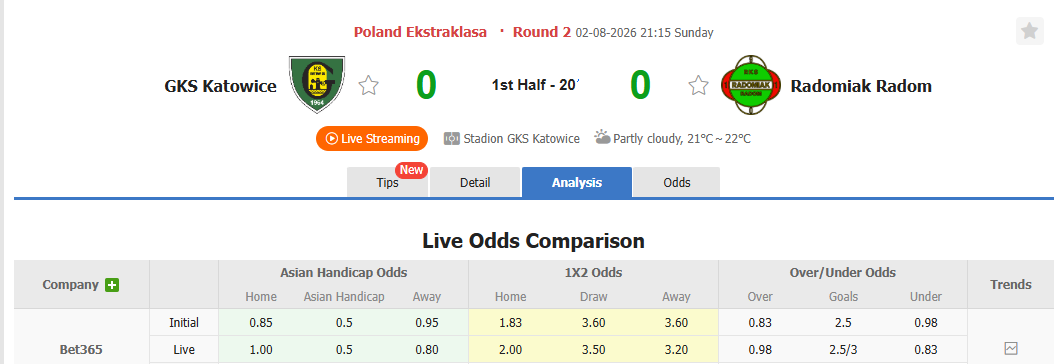Image resolution: width=1055 pixels, height=364 pixels.
Task: Expand company list with green plus icon
Action: click(112, 285)
